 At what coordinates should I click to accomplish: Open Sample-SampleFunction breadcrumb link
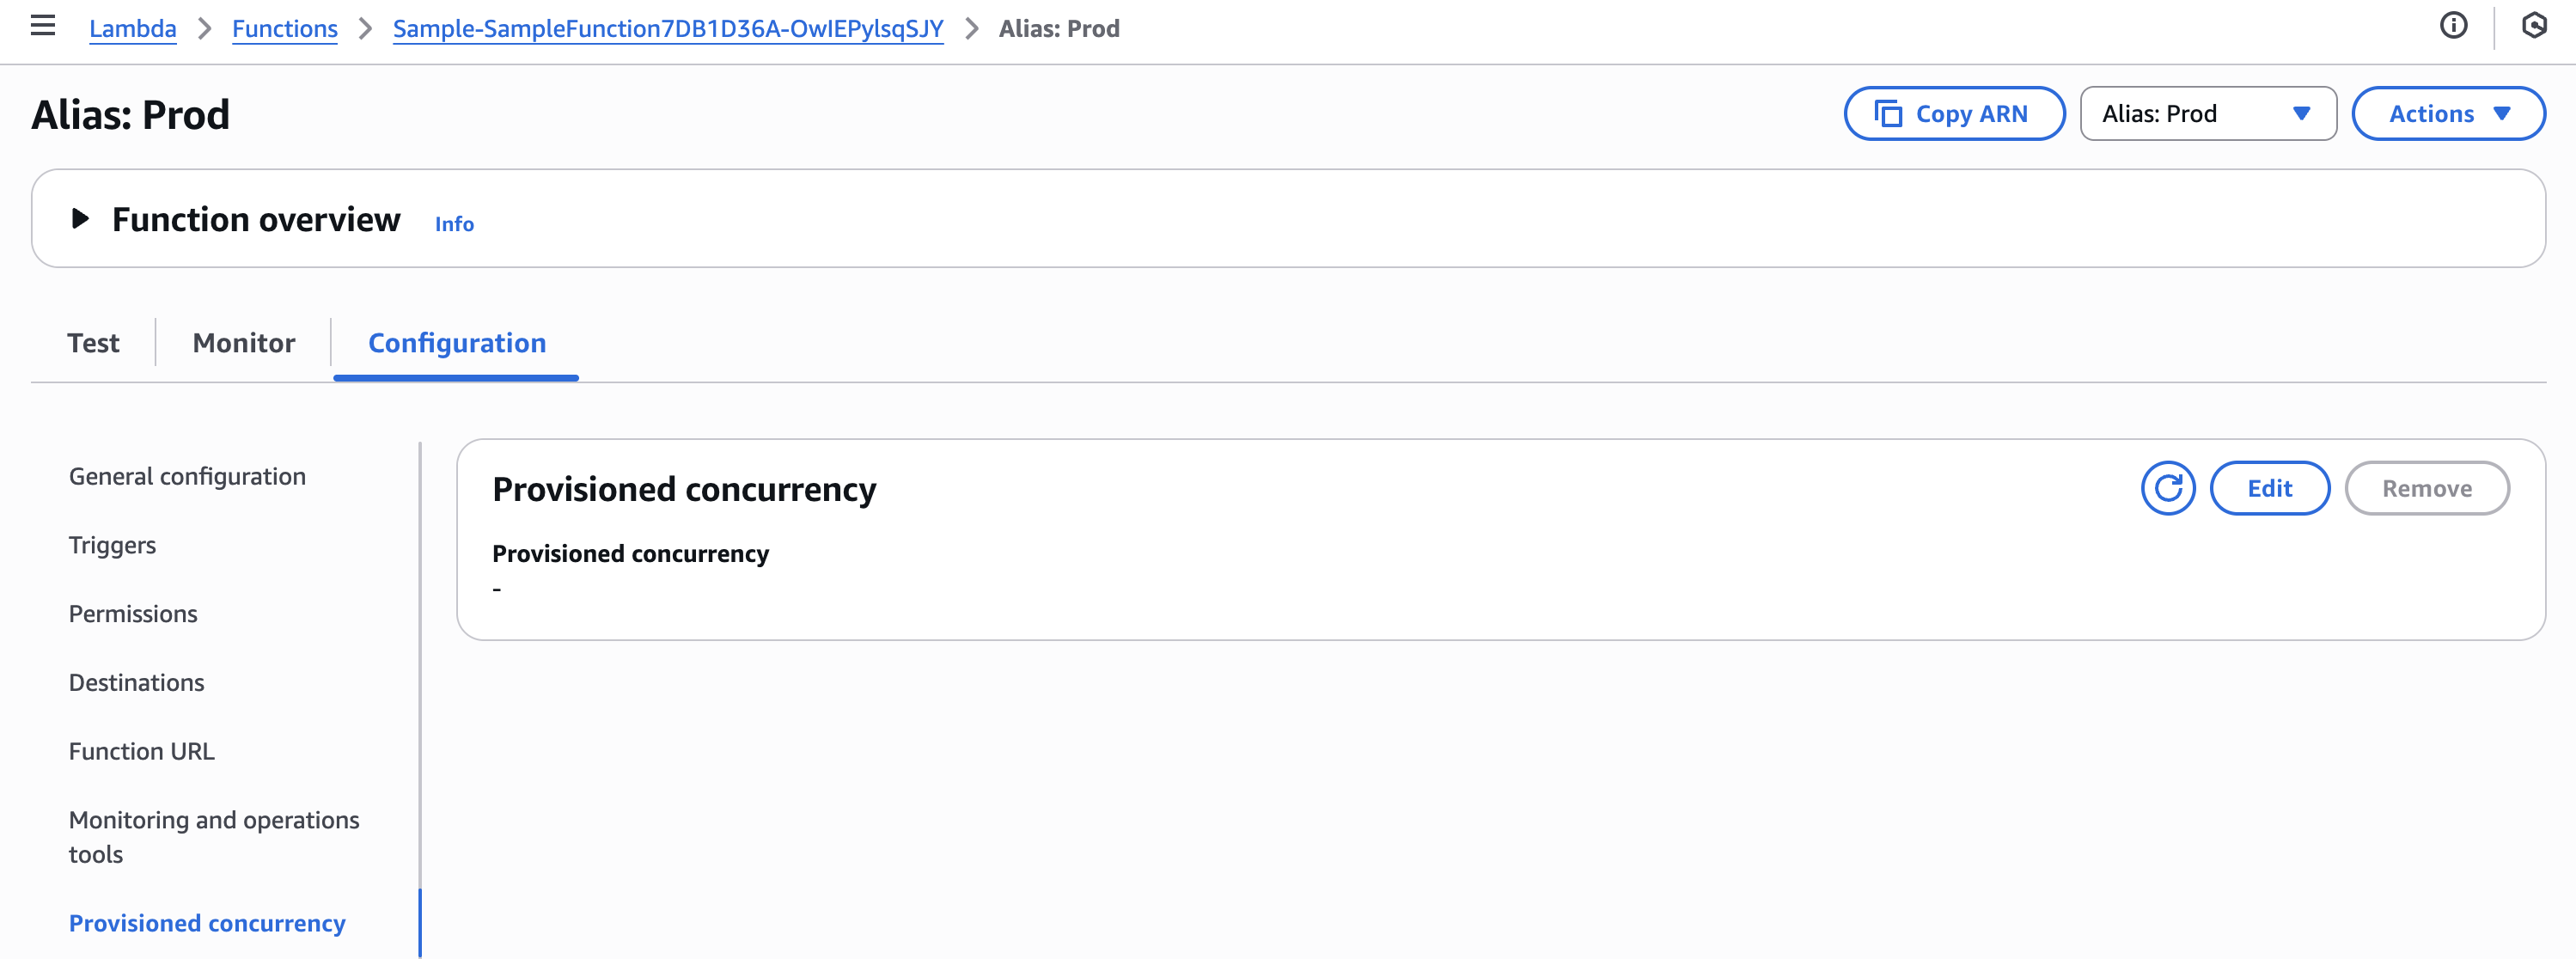[x=668, y=29]
